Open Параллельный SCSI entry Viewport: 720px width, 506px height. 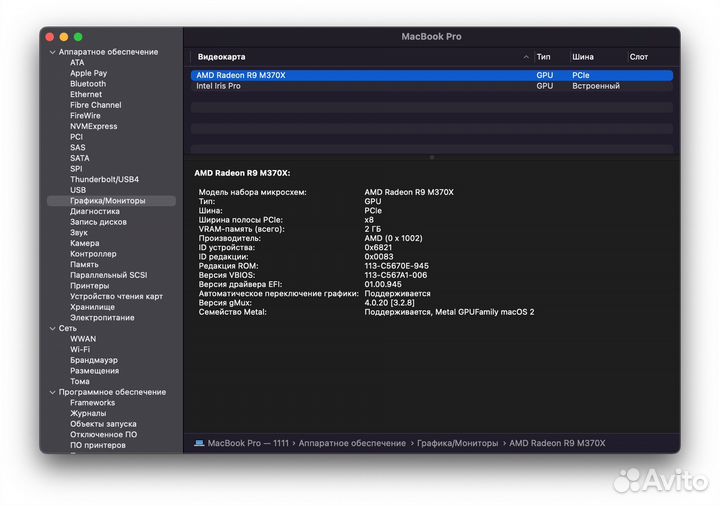[108, 275]
